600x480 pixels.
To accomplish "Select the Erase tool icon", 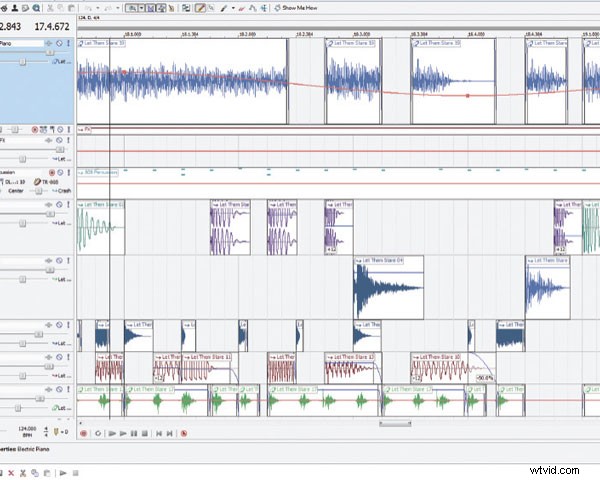I will pyautogui.click(x=241, y=8).
